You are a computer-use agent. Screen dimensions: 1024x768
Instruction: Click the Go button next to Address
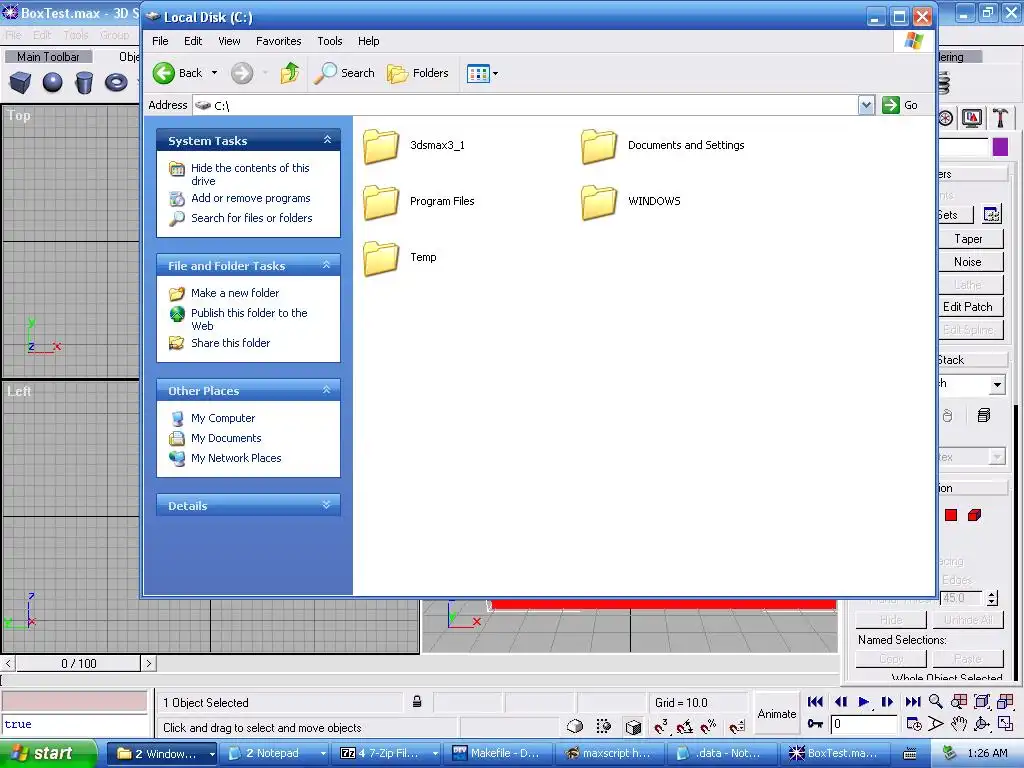click(x=900, y=105)
